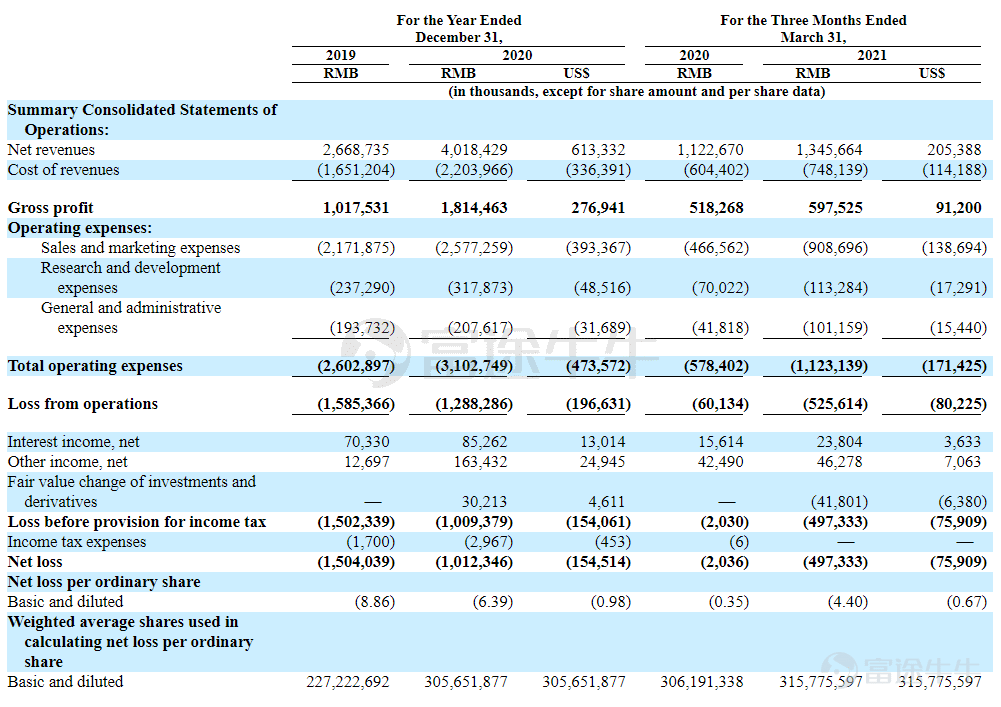The width and height of the screenshot is (1001, 707).
Task: Select other income value 46,278
Action: tap(839, 462)
